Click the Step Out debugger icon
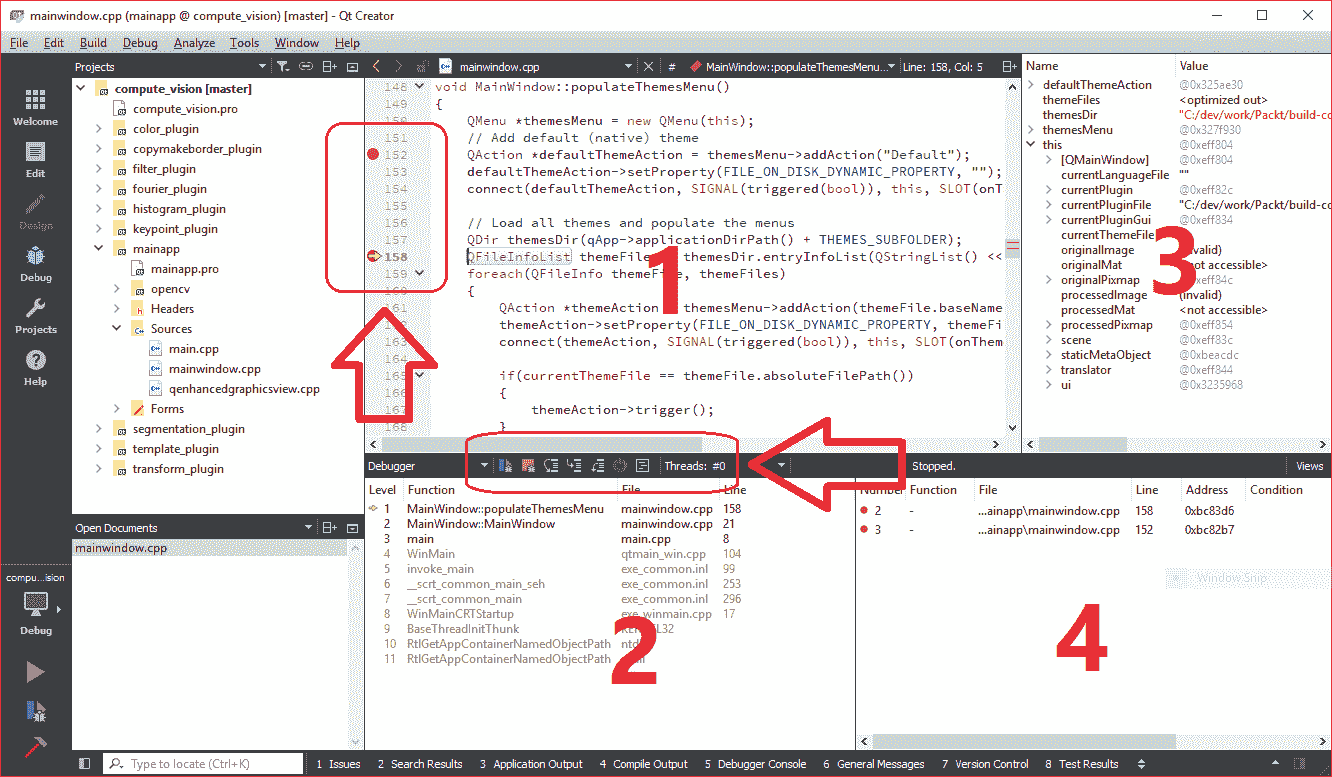 coord(597,466)
